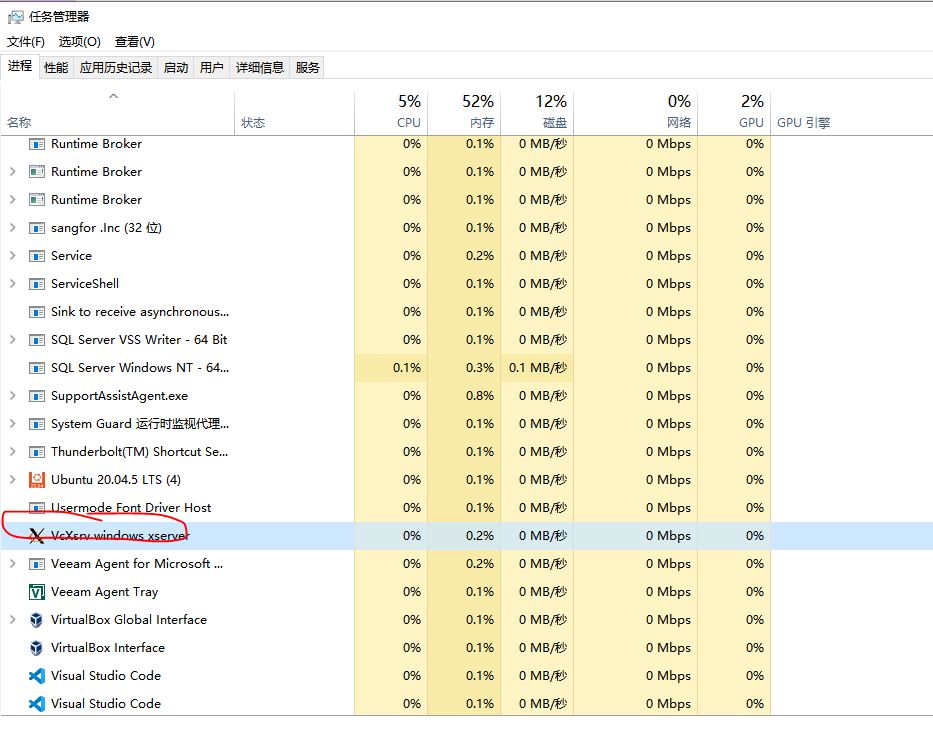Screen dimensions: 933x729
Task: Switch to the 用户 tab
Action: tap(212, 68)
